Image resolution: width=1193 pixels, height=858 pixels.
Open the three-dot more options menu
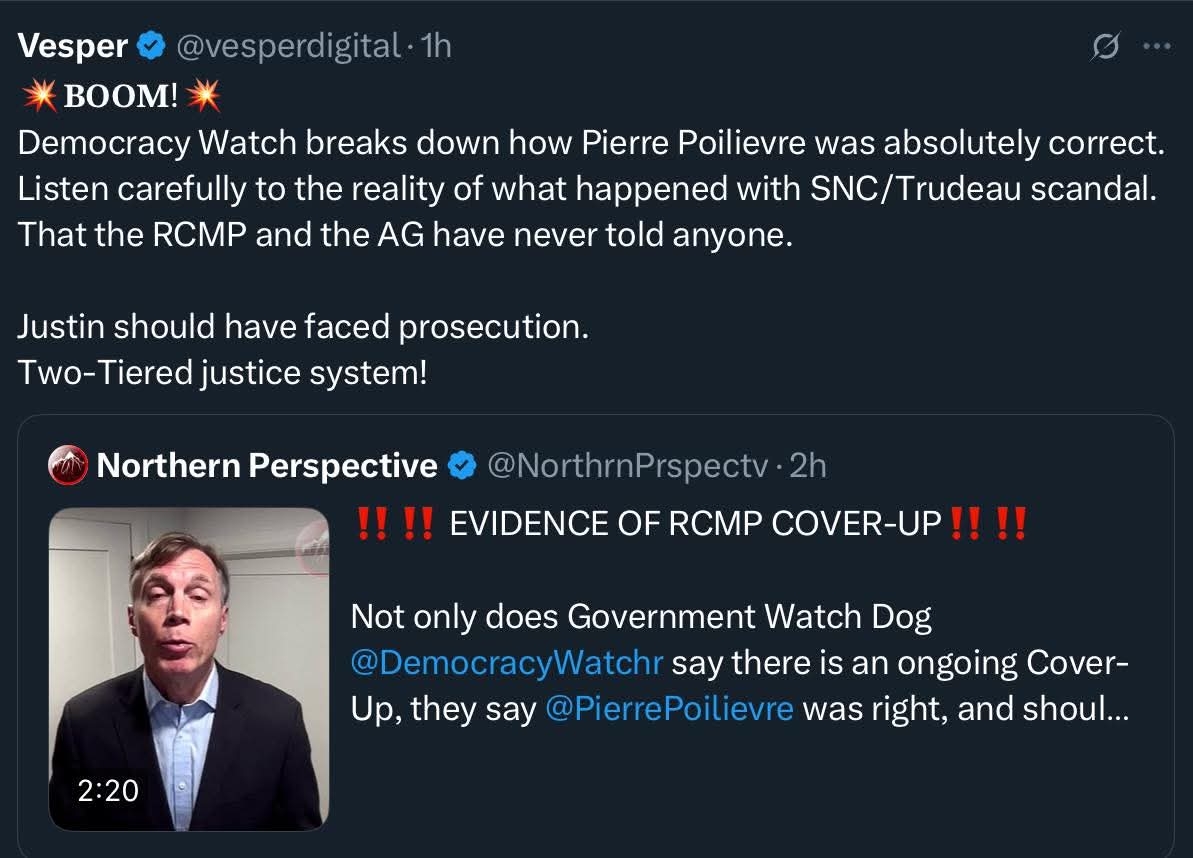click(x=1155, y=46)
